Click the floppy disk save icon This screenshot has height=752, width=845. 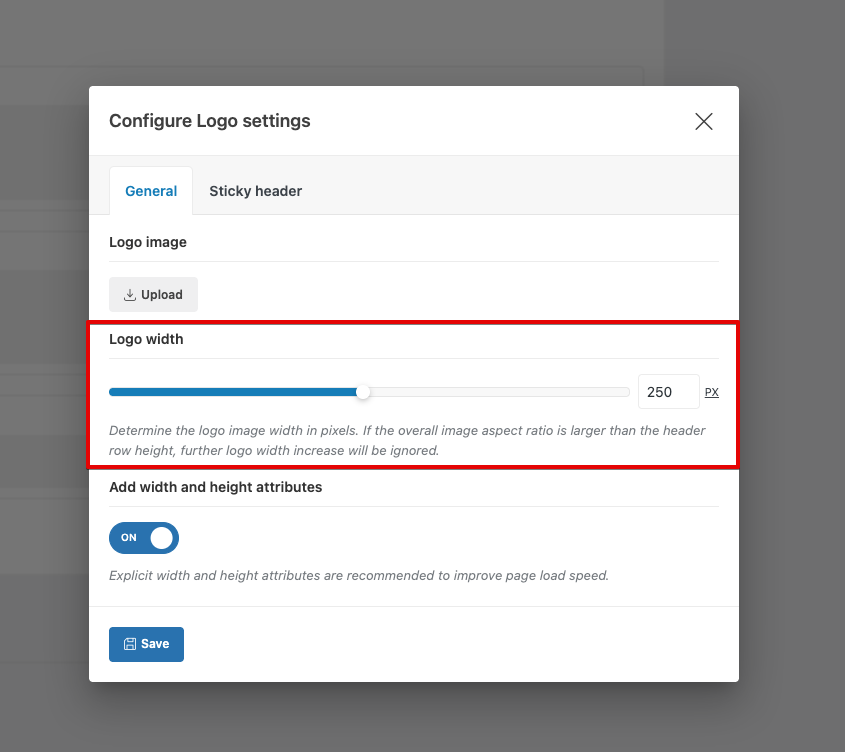click(130, 644)
